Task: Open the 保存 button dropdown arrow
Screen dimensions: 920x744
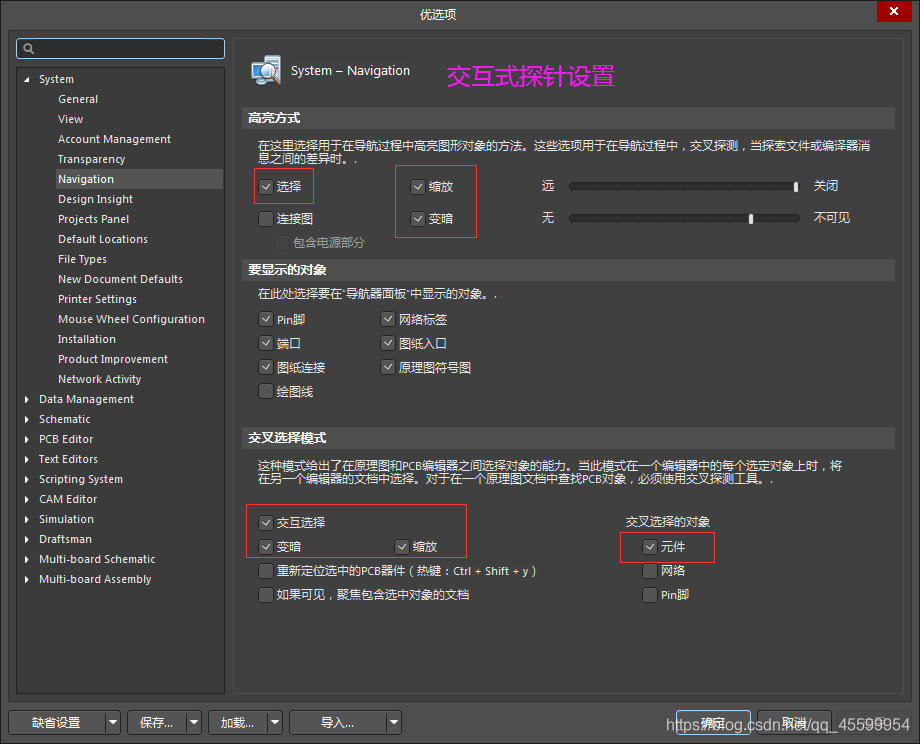Action: [193, 721]
